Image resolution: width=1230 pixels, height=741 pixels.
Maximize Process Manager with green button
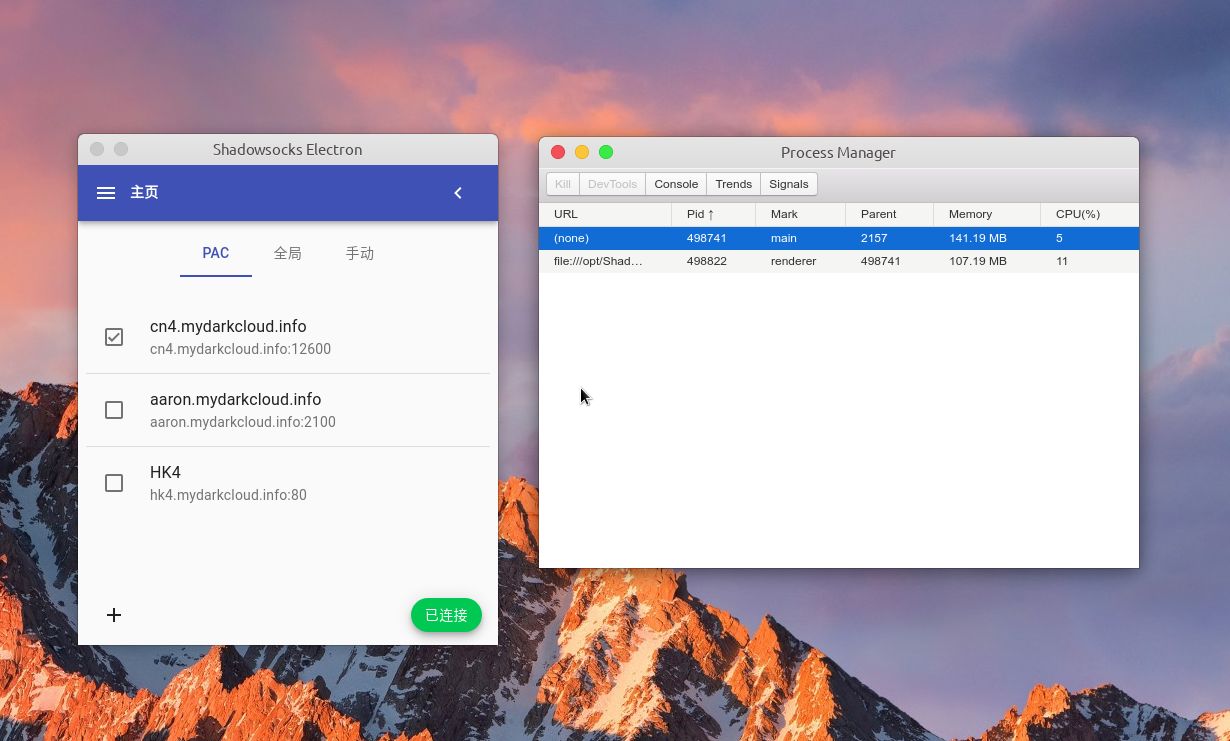[x=606, y=152]
